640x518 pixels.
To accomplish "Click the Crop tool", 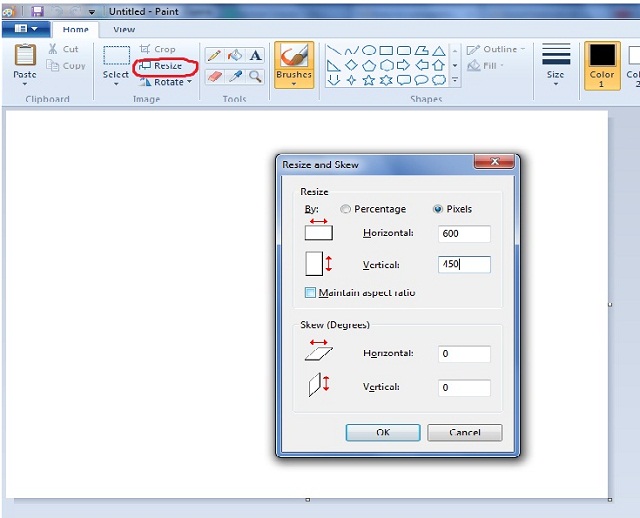I will [x=158, y=49].
